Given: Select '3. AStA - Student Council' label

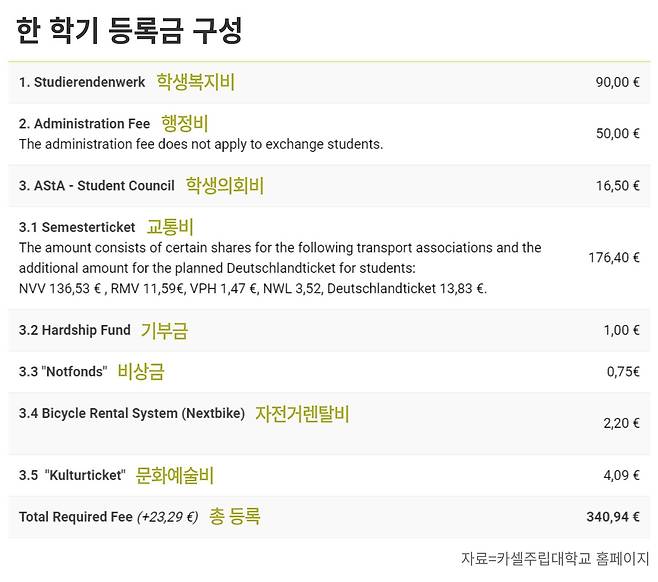Looking at the screenshot, I should (97, 185).
